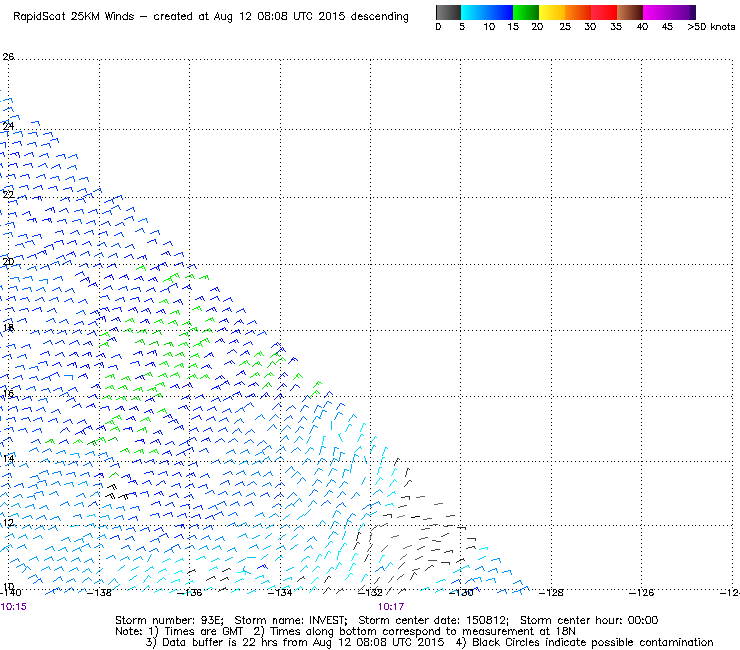Click the purple 10:17 time marker
The width and height of the screenshot is (740, 650).
coord(391,607)
